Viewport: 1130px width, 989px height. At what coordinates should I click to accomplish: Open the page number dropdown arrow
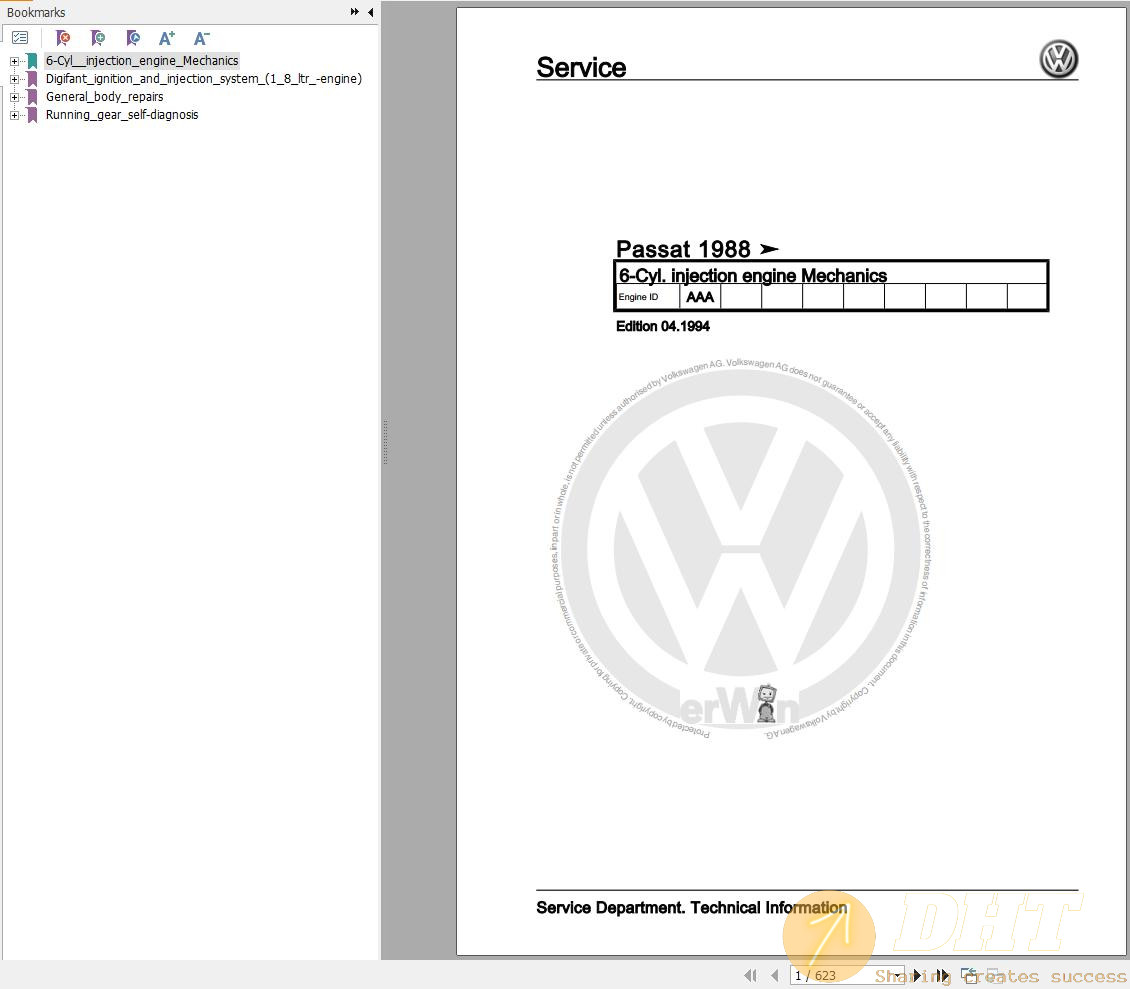point(897,975)
